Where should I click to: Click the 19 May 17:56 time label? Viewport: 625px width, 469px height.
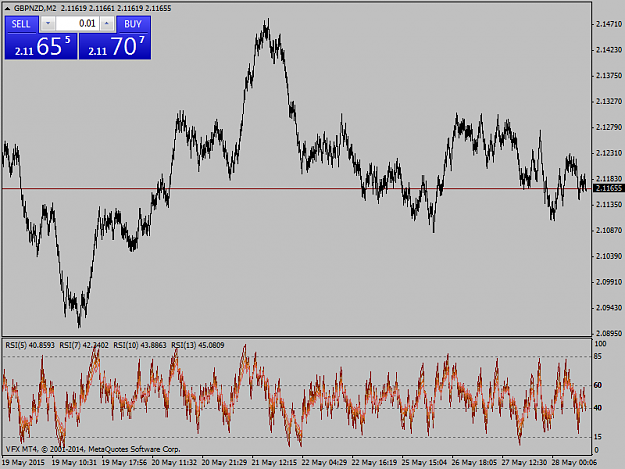124,463
